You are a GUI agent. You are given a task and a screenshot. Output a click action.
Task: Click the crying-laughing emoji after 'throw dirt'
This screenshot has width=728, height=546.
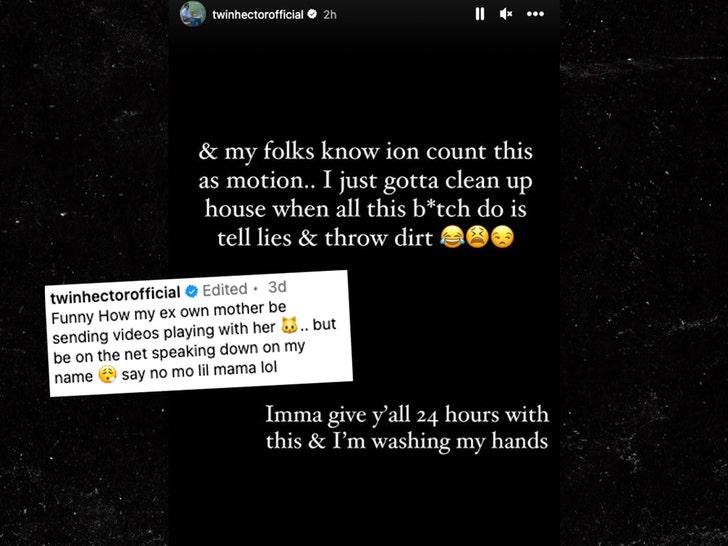(x=452, y=237)
